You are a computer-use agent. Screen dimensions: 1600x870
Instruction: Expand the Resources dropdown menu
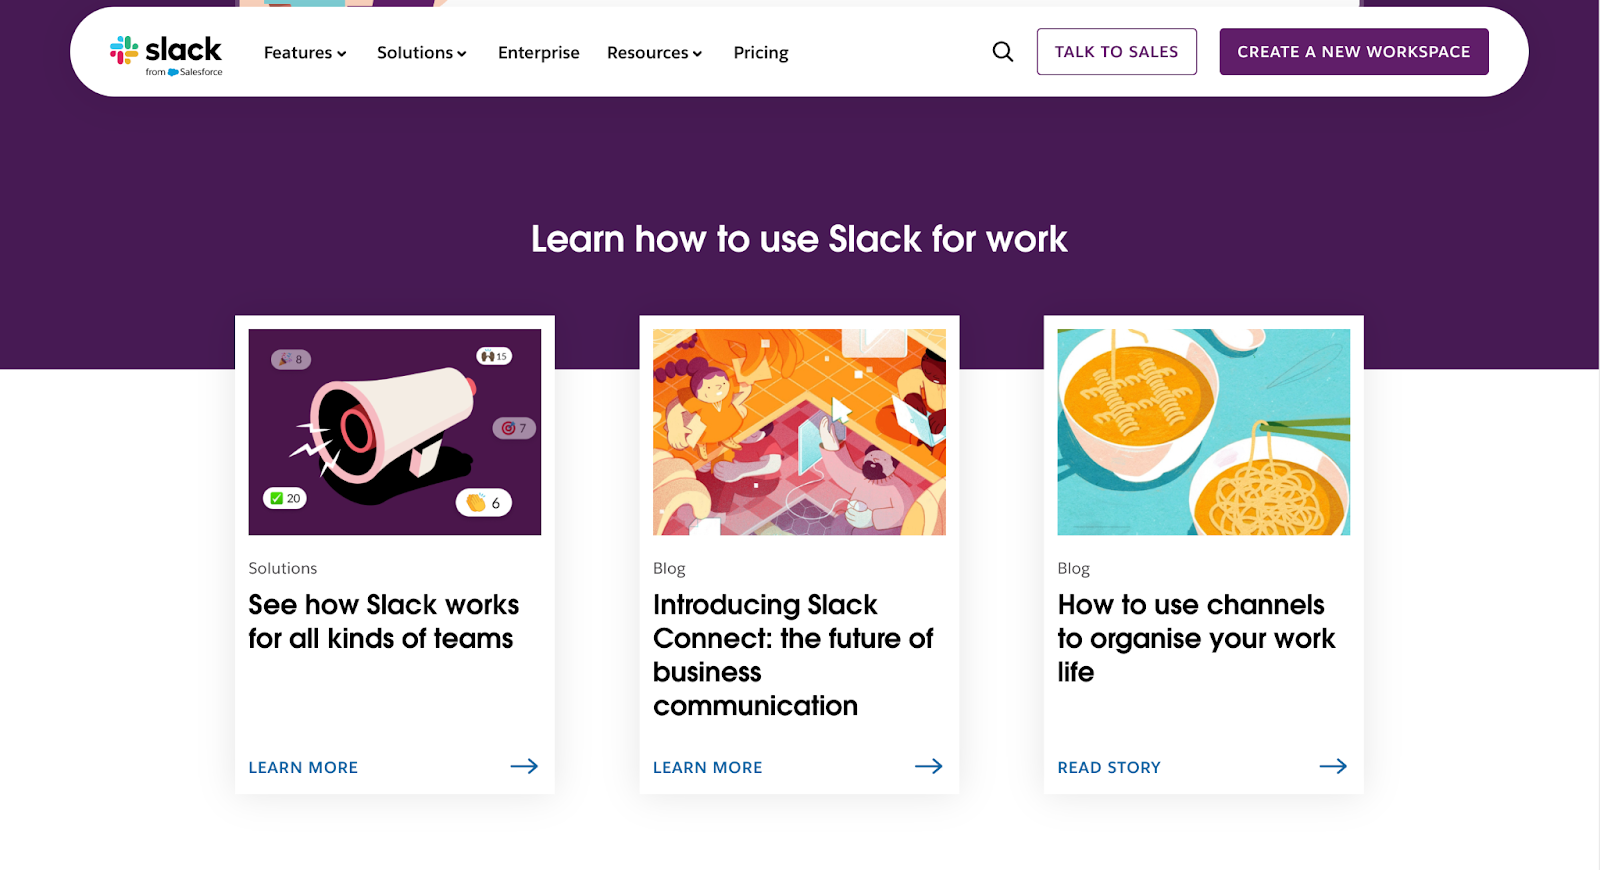(655, 52)
